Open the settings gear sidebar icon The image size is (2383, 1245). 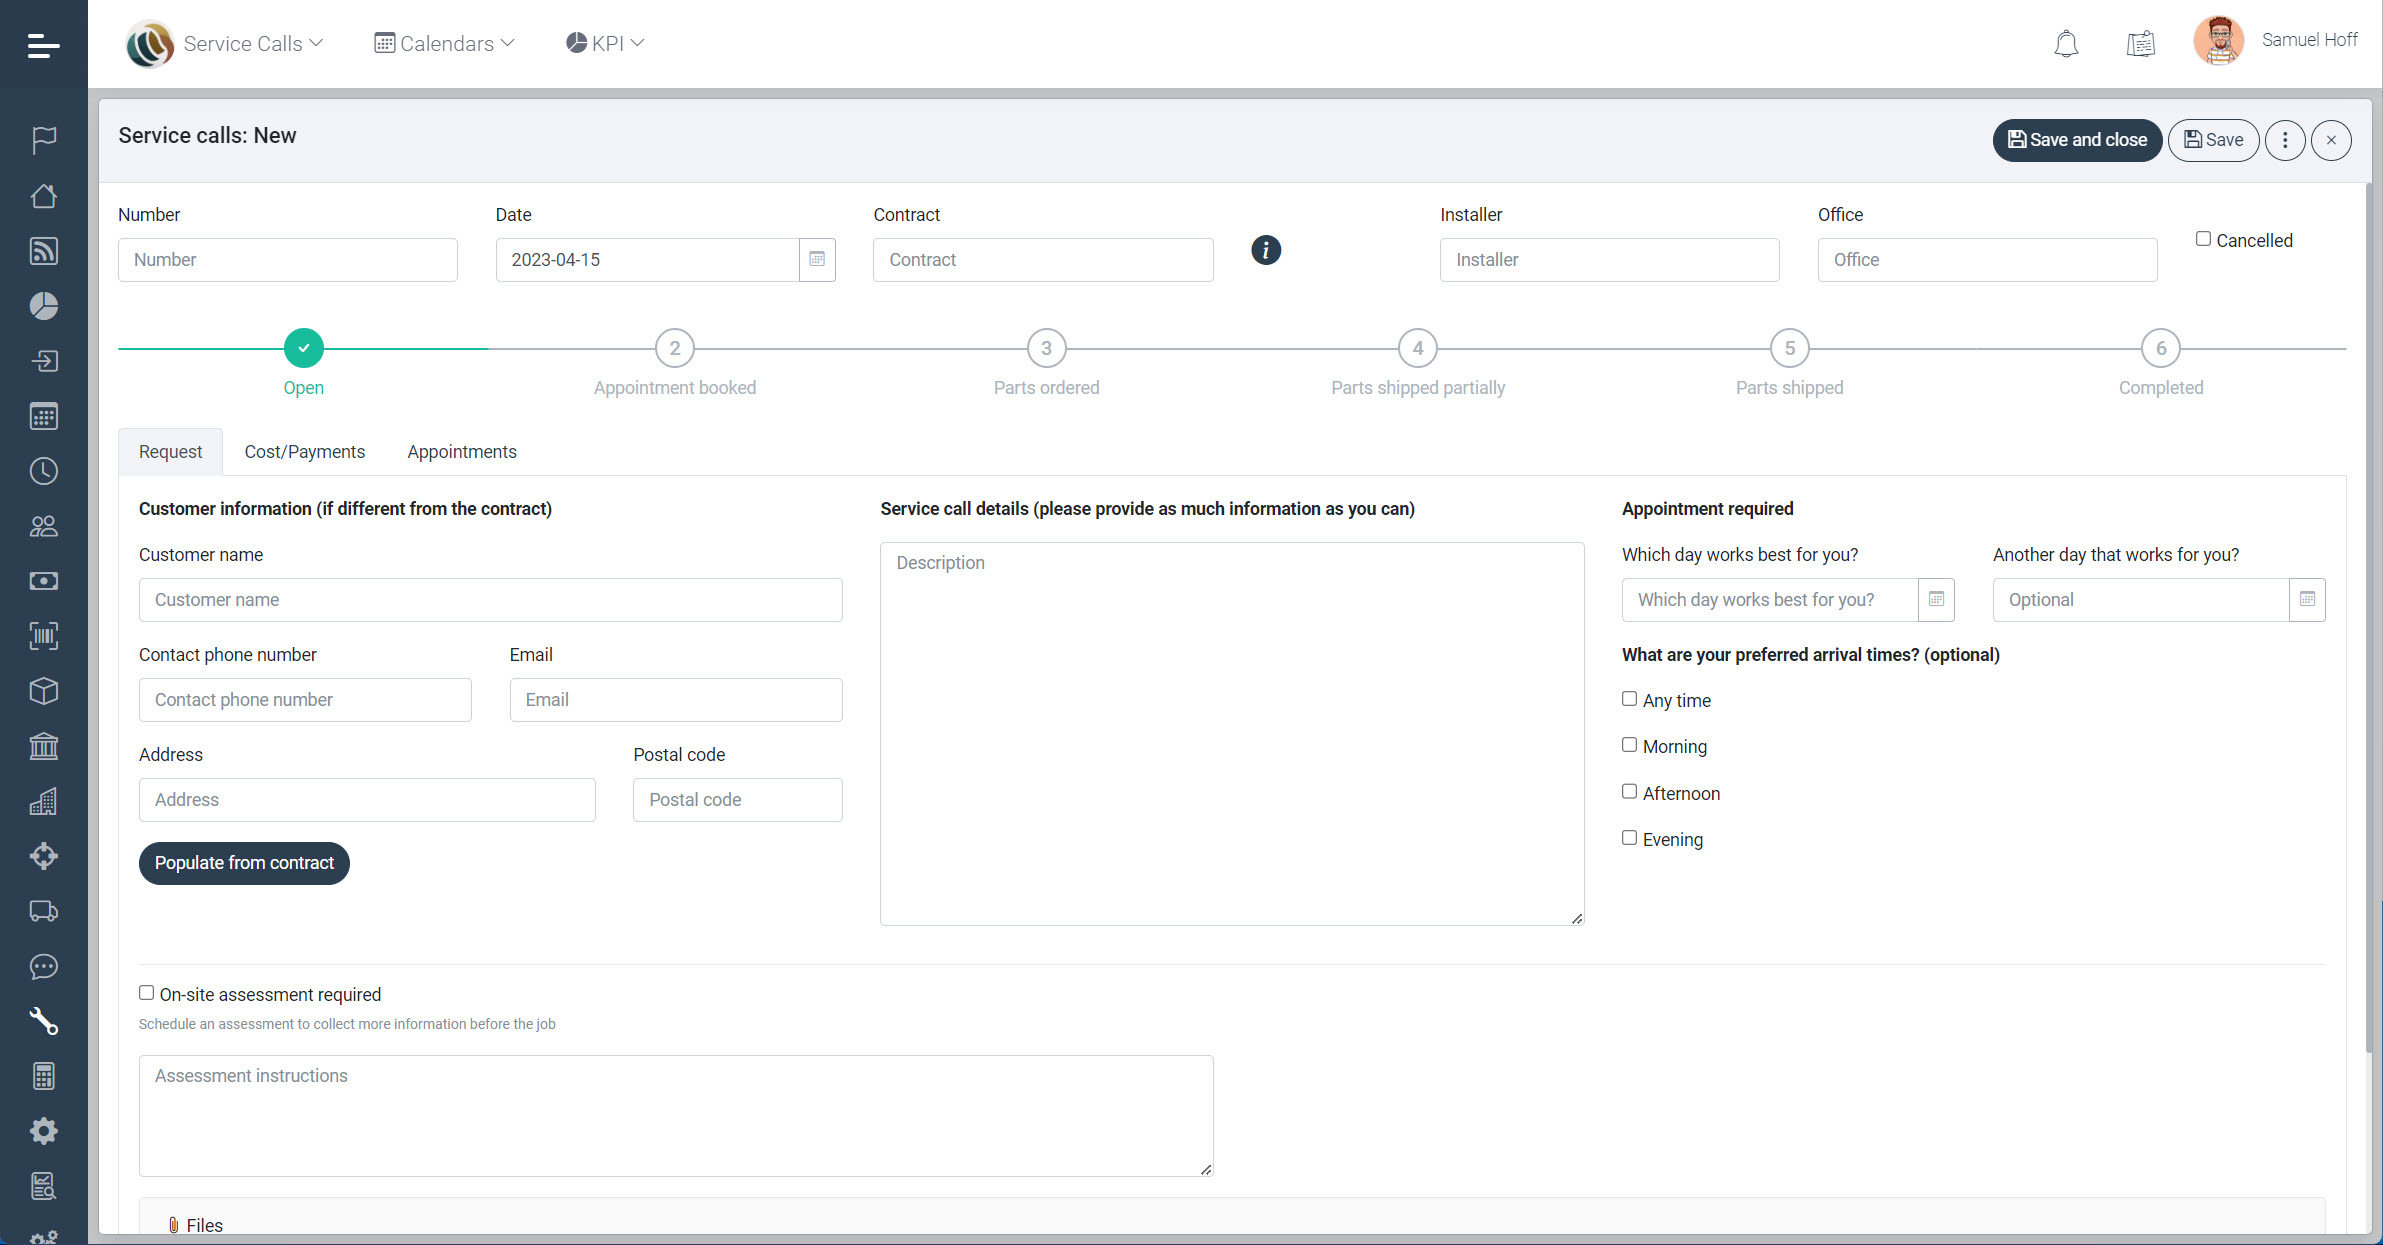(x=43, y=1131)
